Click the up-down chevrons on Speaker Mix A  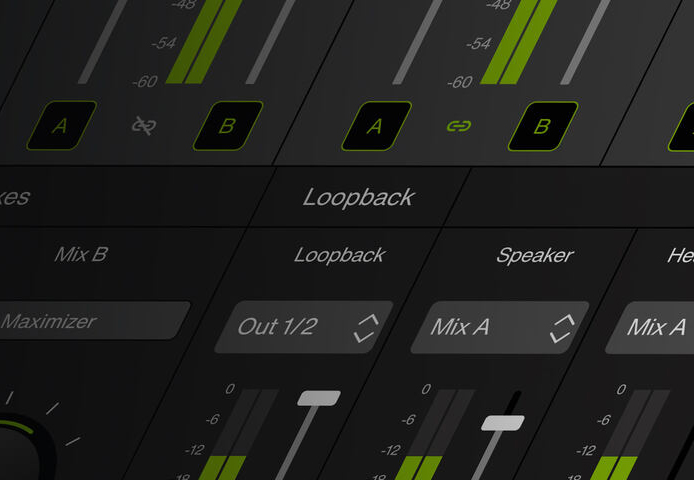[x=562, y=329]
